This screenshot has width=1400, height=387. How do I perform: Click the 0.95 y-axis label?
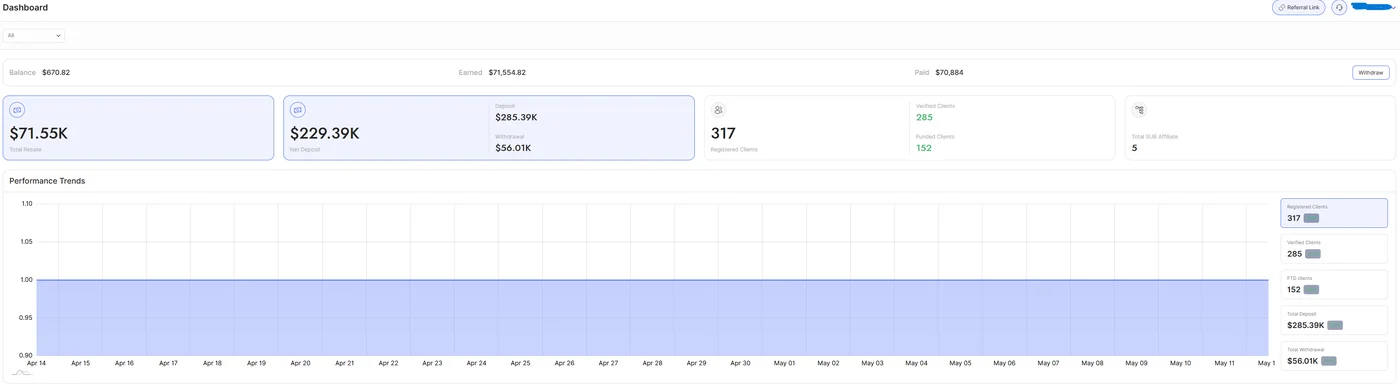pos(27,318)
